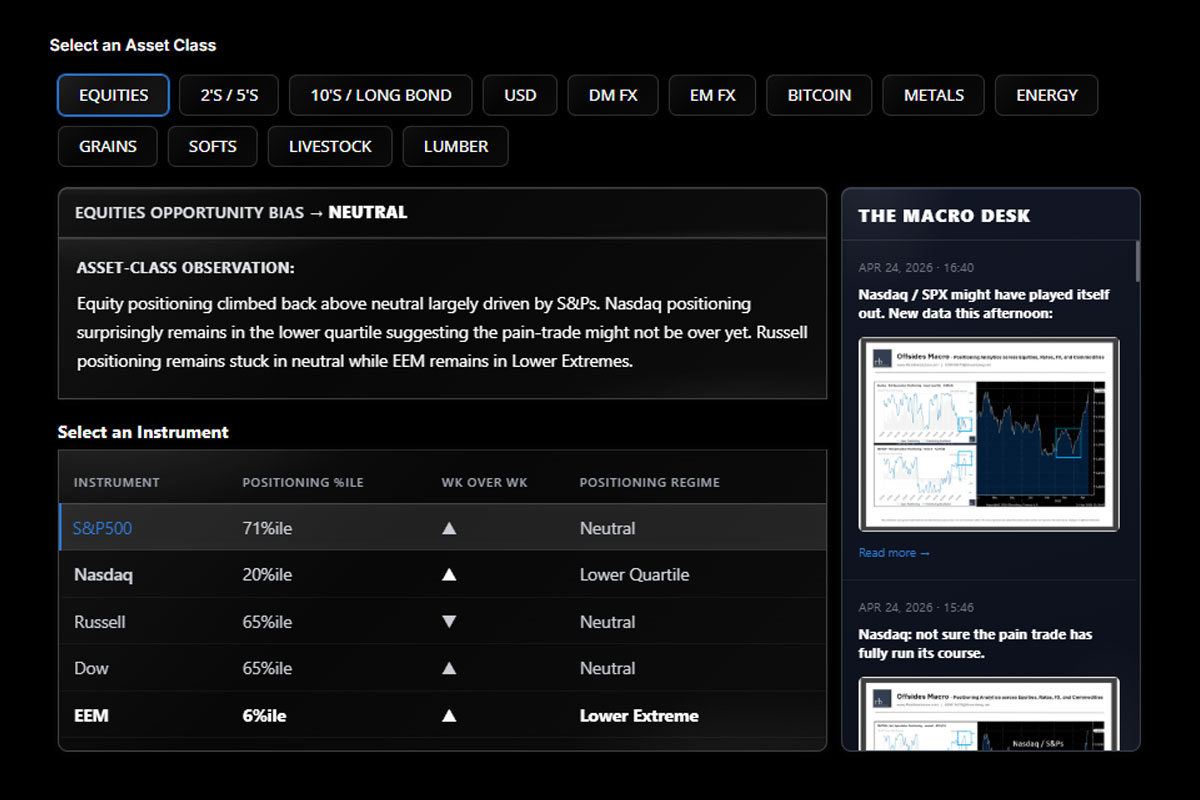Open 10'S / LONG BOND asset class
This screenshot has width=1200, height=800.
[381, 95]
